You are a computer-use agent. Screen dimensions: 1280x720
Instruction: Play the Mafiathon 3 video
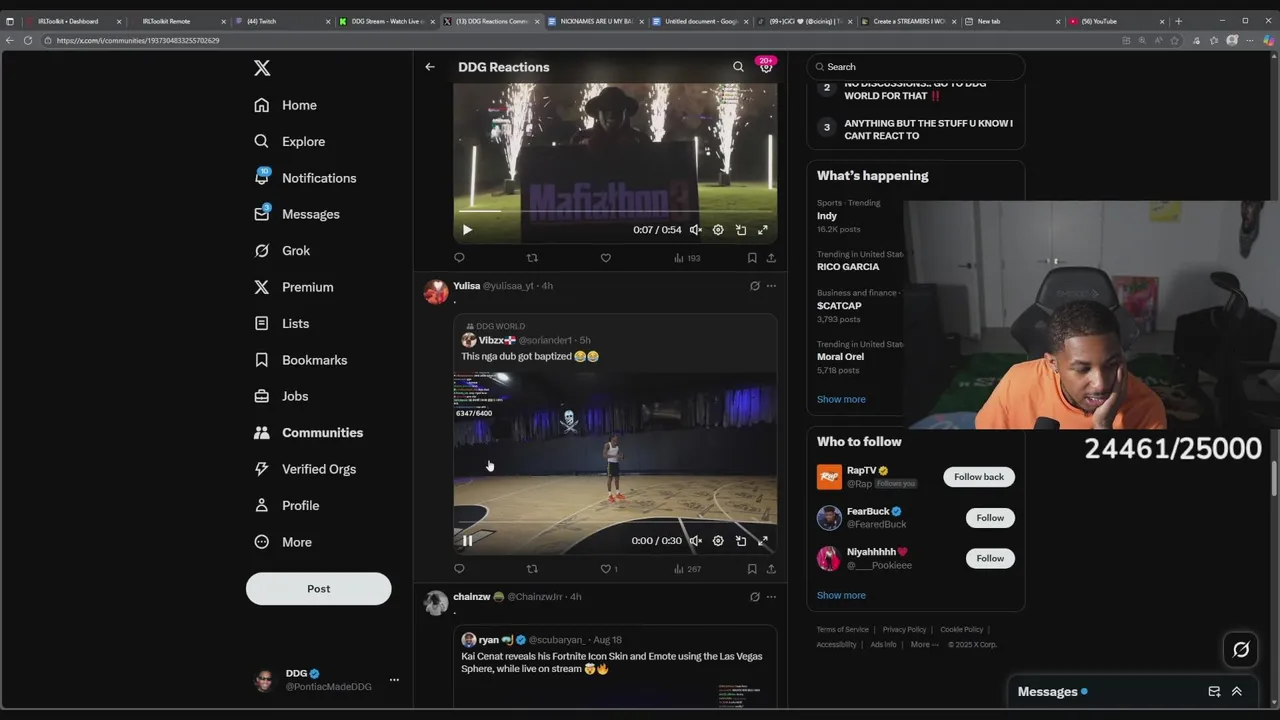click(467, 230)
